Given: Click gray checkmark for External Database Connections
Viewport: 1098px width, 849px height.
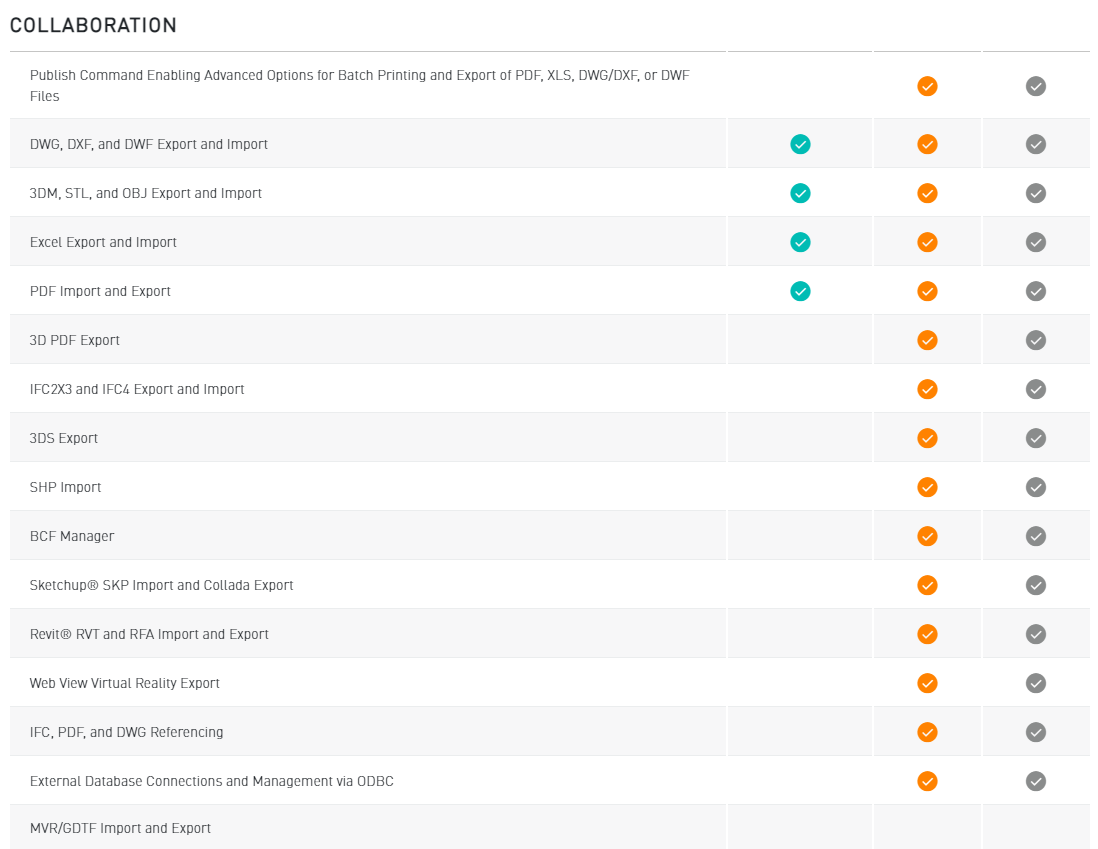Looking at the screenshot, I should (1036, 781).
